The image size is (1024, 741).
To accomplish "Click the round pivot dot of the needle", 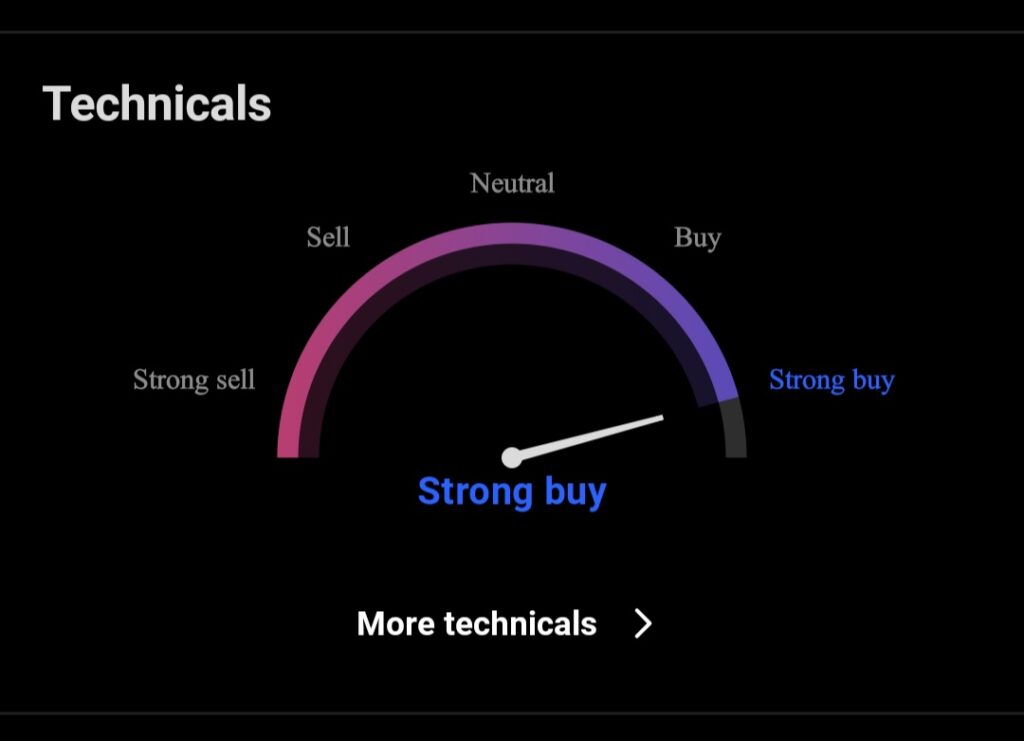I will (x=512, y=458).
